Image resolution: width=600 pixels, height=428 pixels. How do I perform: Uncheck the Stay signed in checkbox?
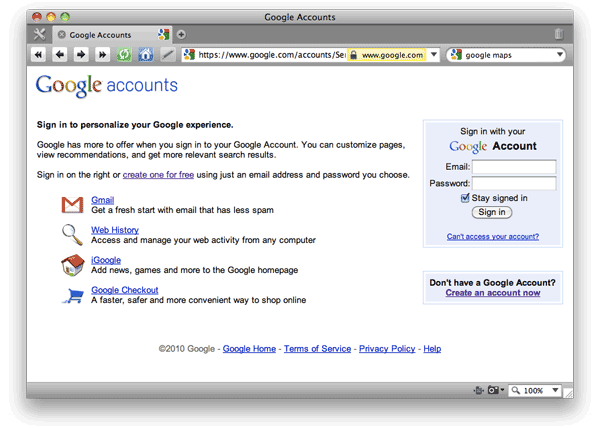[465, 198]
